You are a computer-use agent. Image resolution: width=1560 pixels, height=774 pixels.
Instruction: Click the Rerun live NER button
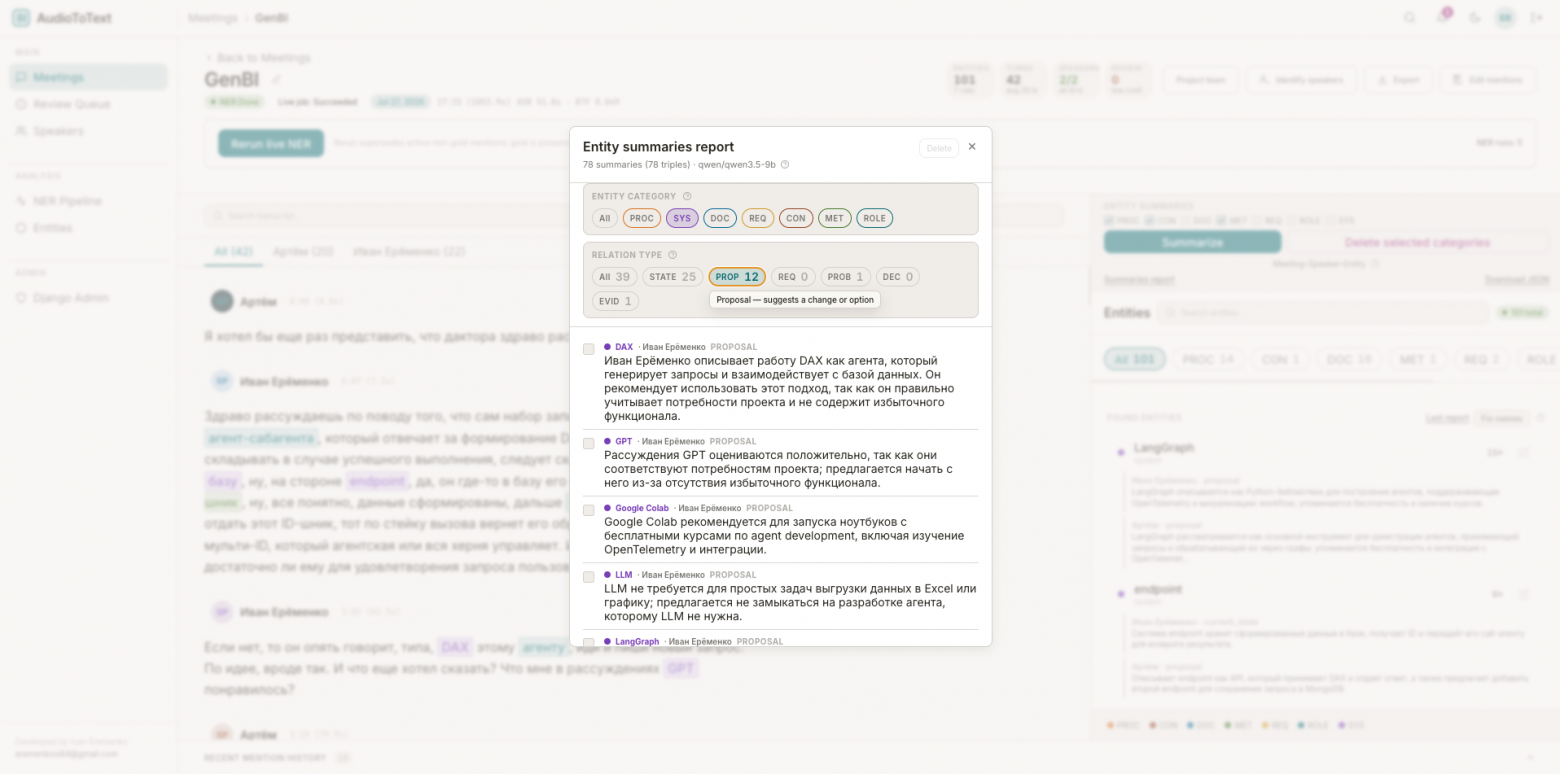tap(271, 143)
